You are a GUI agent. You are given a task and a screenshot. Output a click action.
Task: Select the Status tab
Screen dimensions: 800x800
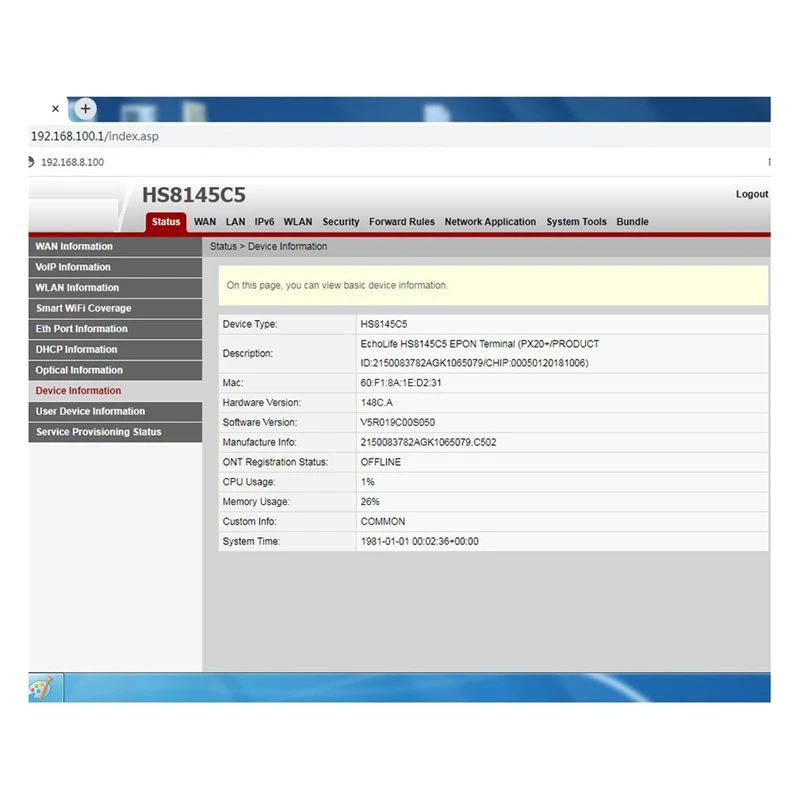[166, 222]
